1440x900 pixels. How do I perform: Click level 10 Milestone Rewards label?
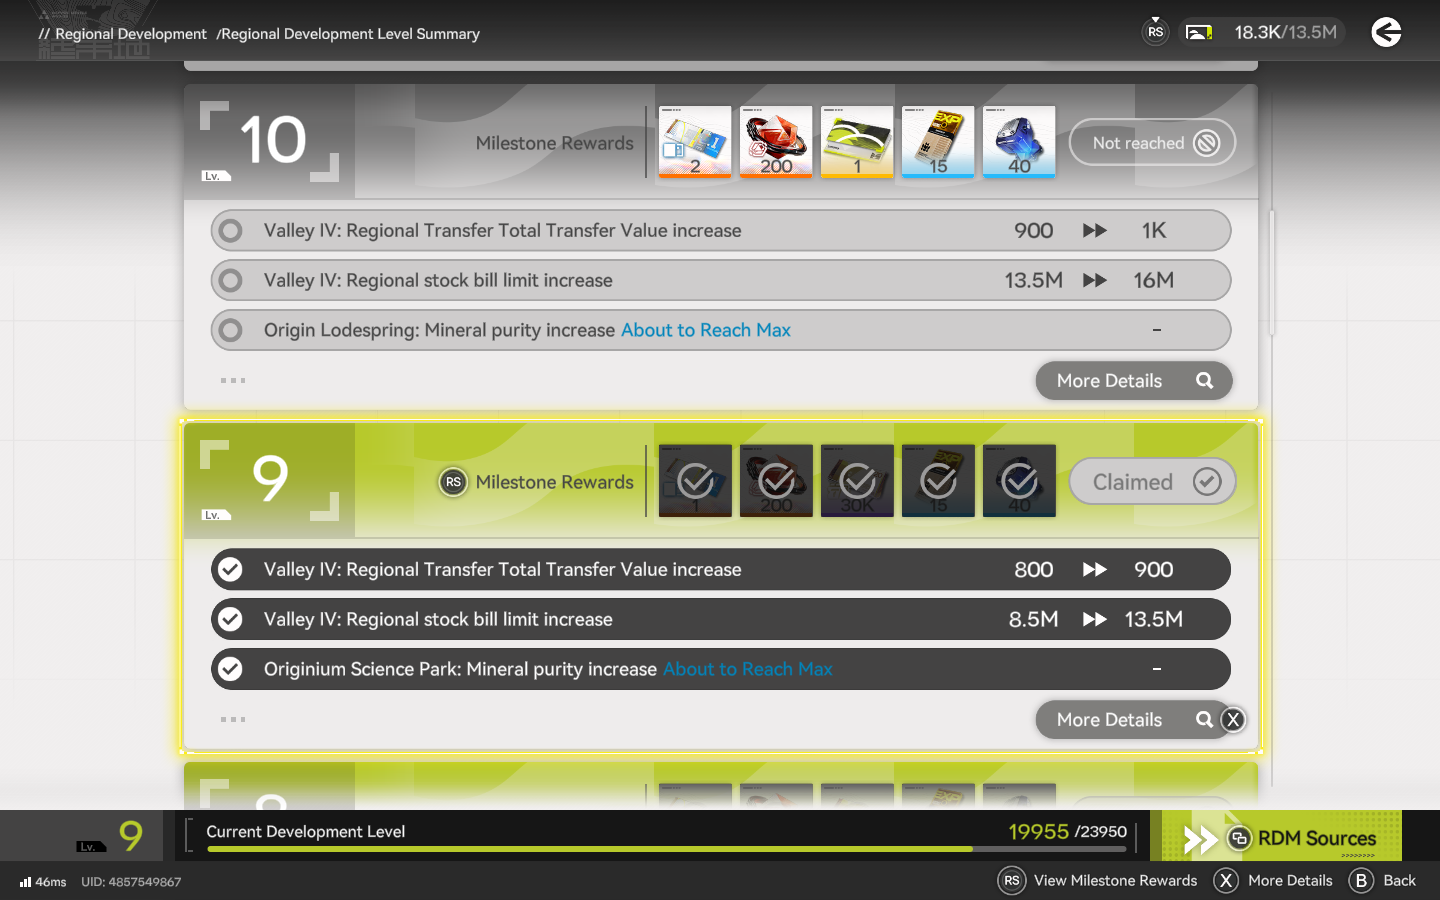(555, 143)
